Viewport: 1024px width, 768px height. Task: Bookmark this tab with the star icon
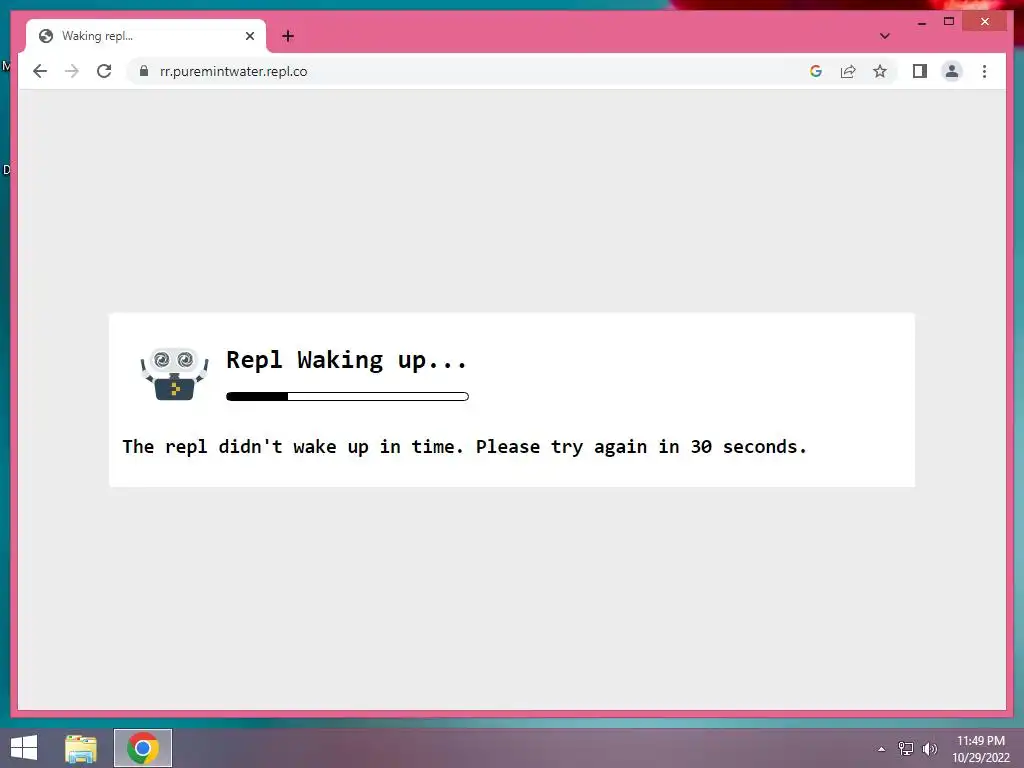click(880, 71)
